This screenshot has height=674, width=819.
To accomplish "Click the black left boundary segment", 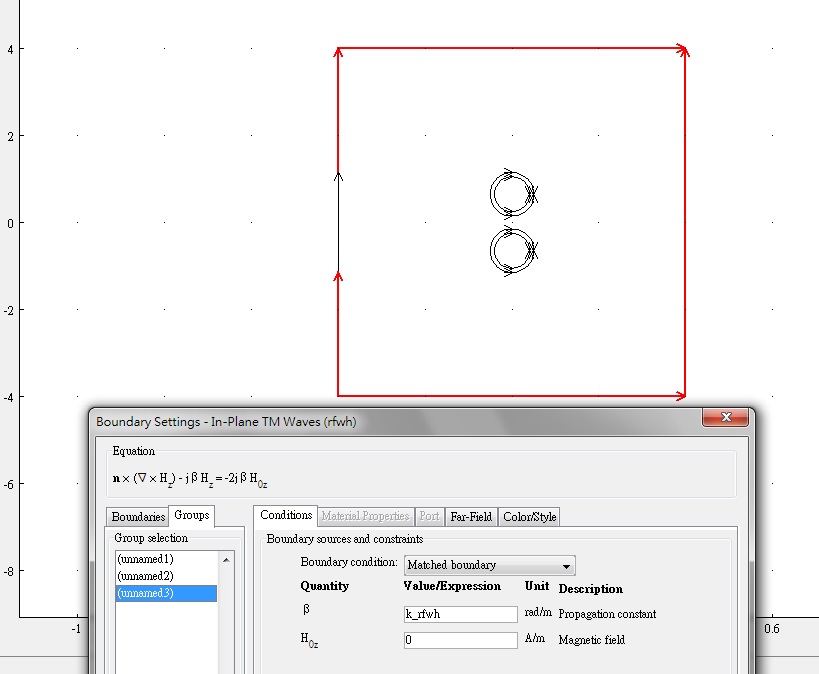I will [x=338, y=222].
